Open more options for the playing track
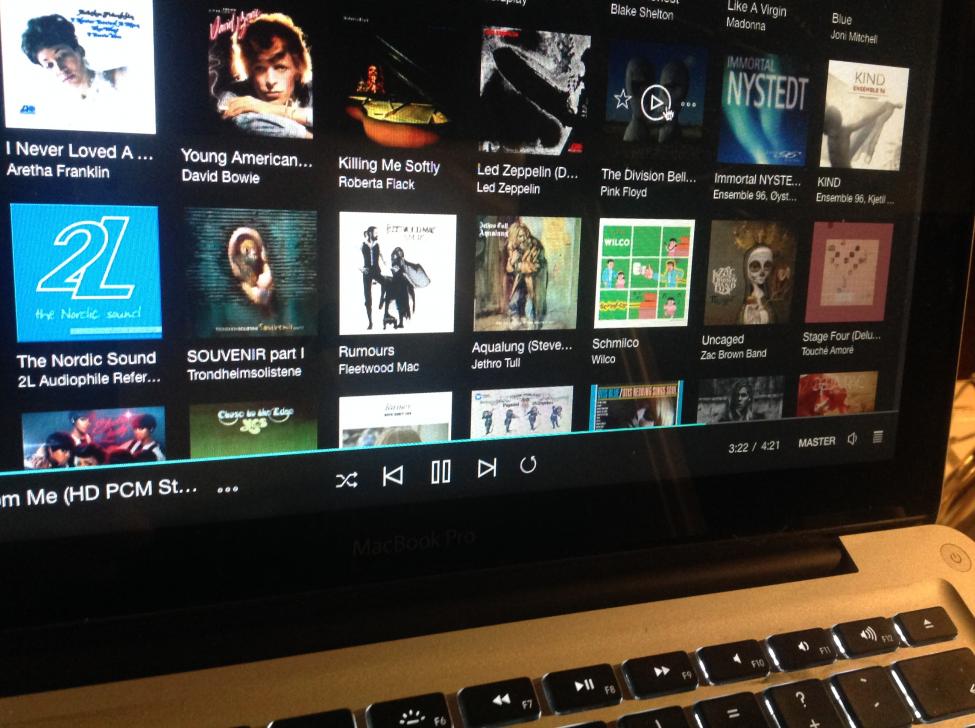 (x=228, y=489)
